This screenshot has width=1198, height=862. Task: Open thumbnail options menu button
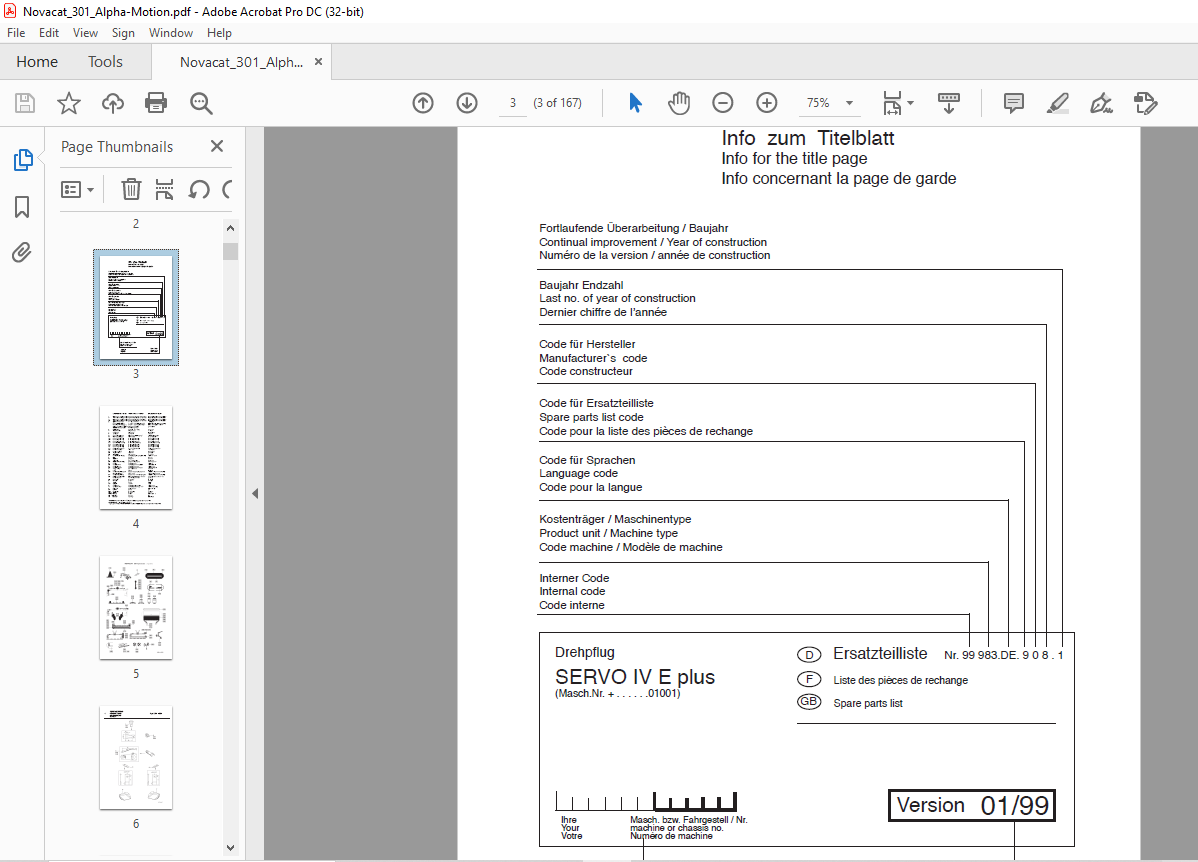click(77, 189)
